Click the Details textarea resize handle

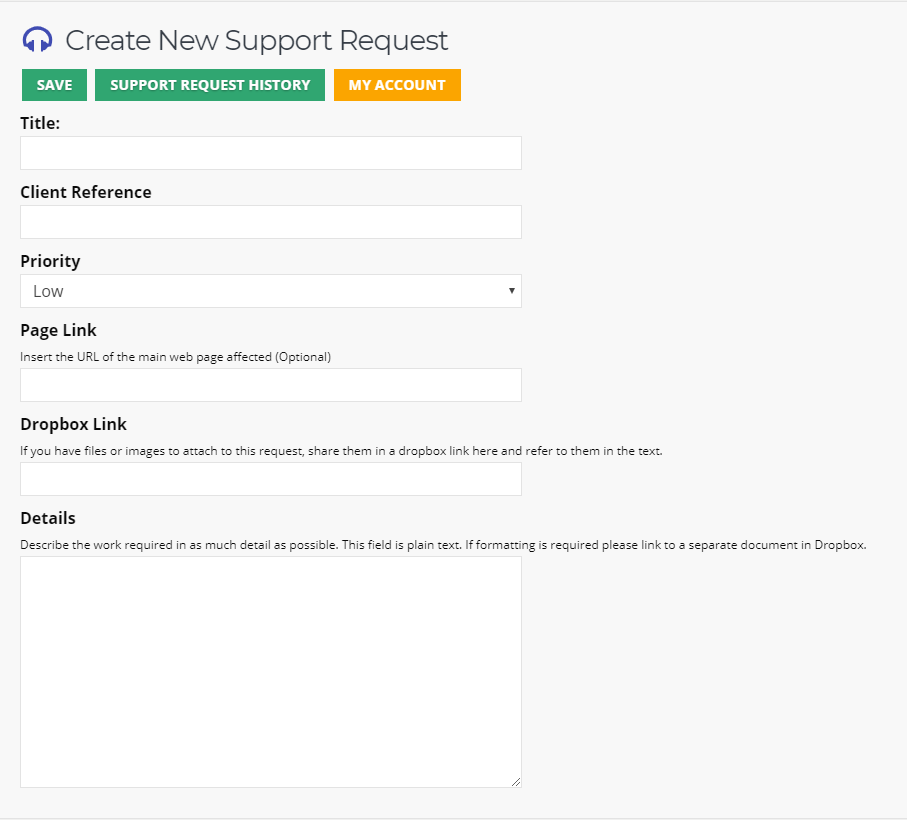click(x=516, y=782)
